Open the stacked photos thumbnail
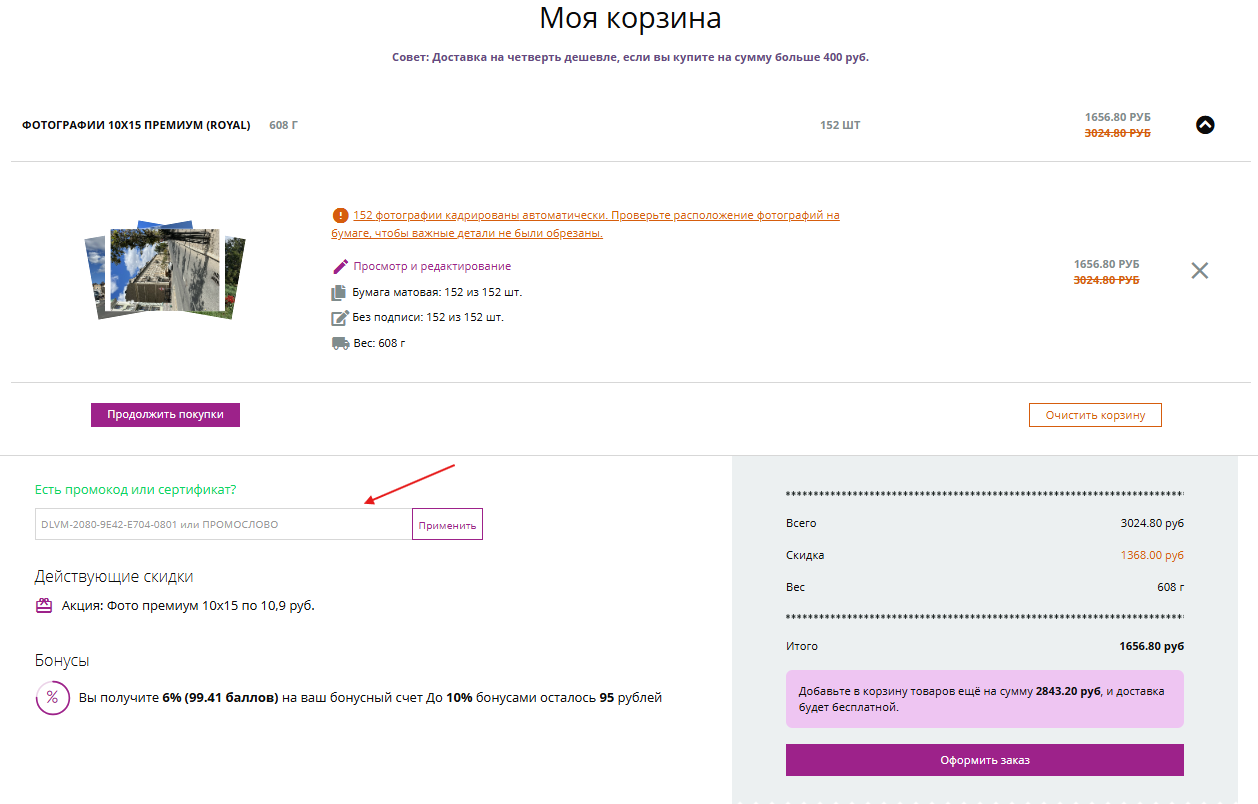The height and width of the screenshot is (804, 1258). coord(165,271)
